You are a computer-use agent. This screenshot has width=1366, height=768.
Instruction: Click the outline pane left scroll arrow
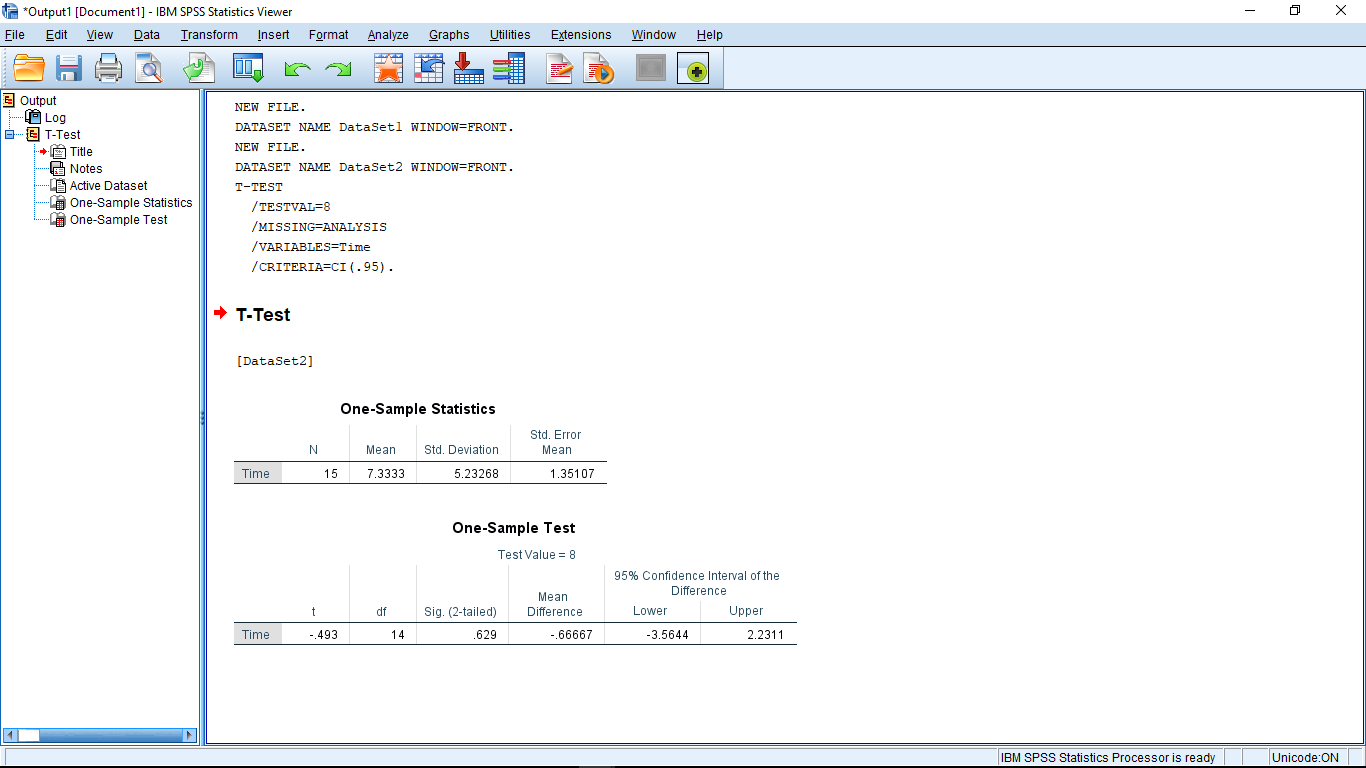[10, 735]
